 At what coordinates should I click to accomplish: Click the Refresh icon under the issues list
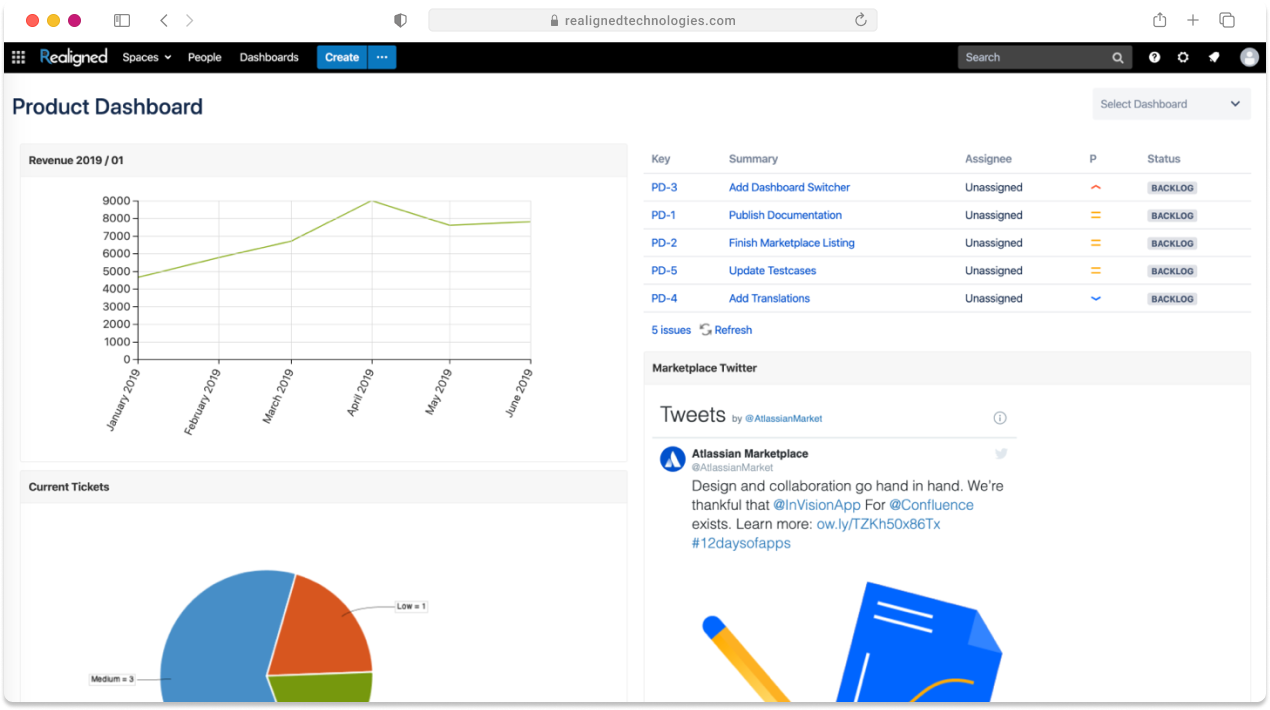pos(706,329)
